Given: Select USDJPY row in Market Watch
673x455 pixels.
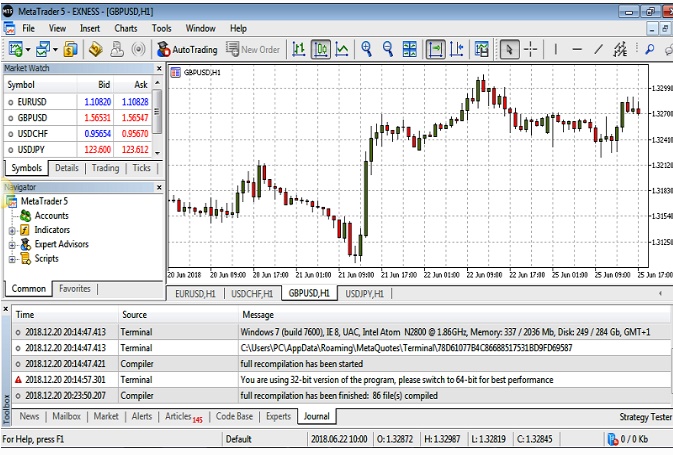Looking at the screenshot, I should 78,150.
